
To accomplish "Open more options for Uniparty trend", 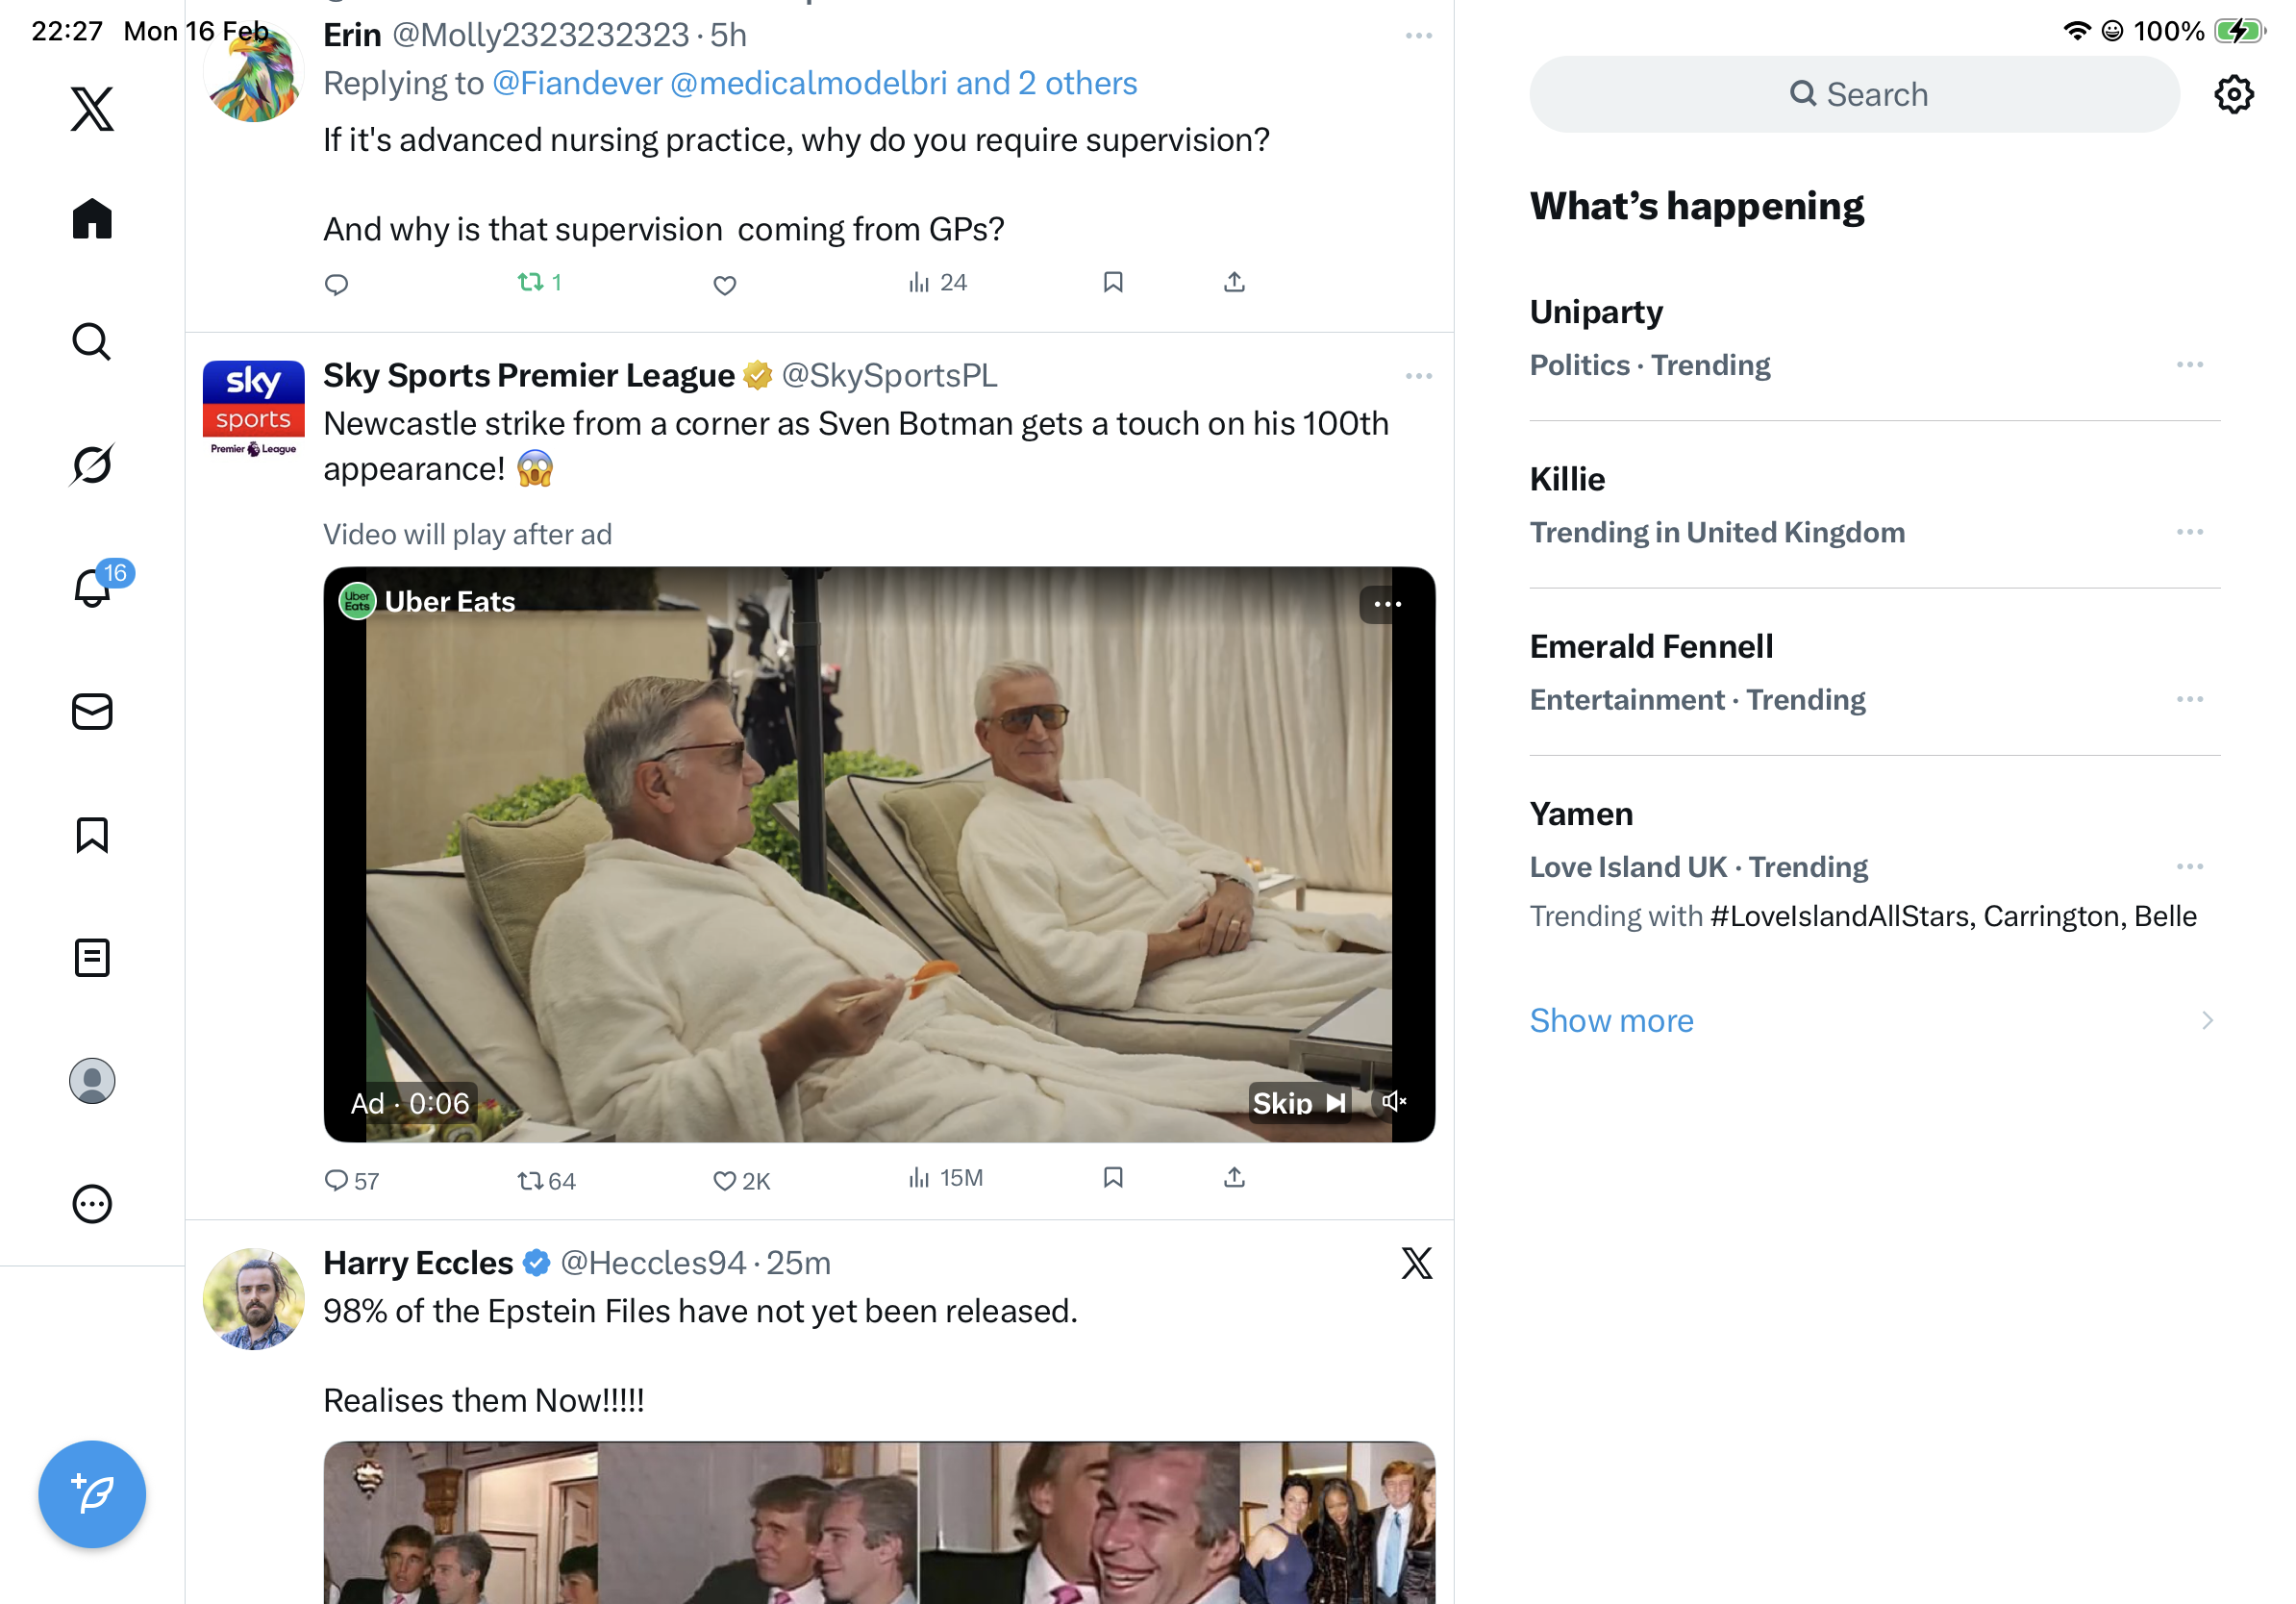I will pos(2188,365).
